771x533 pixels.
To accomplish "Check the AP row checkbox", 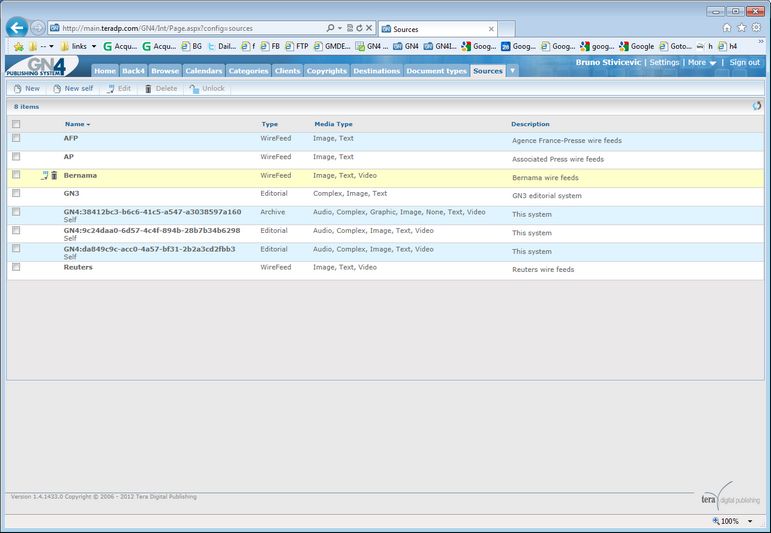I will coord(16,156).
